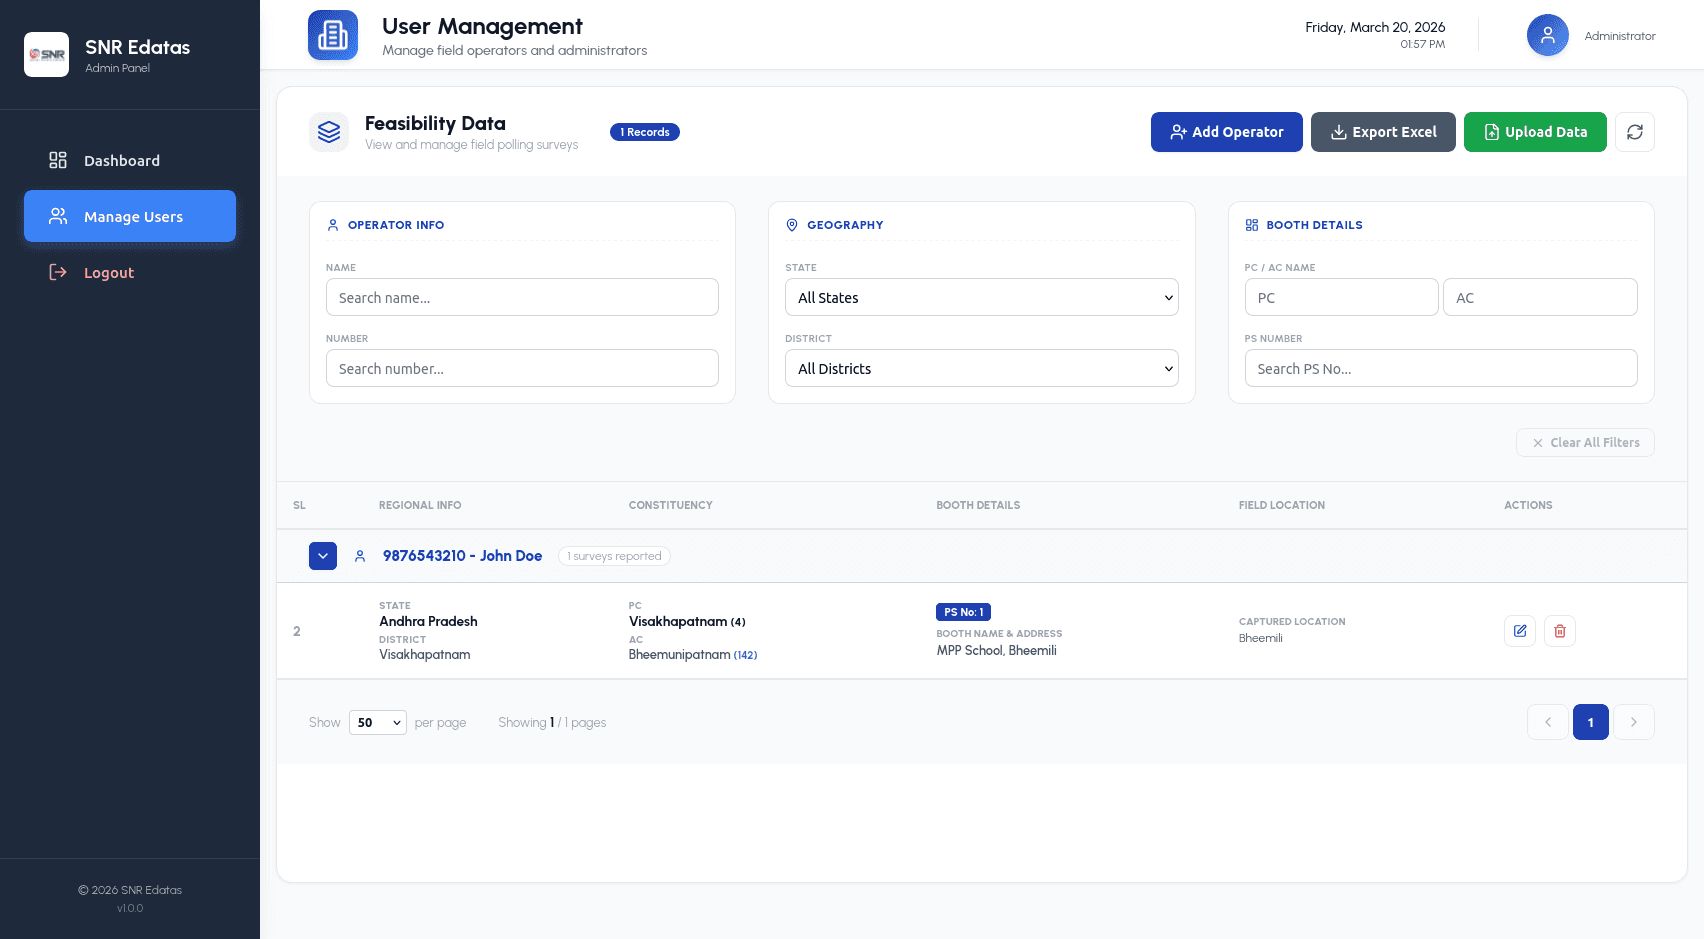Click the Export Excel button
This screenshot has width=1704, height=939.
[x=1383, y=131]
